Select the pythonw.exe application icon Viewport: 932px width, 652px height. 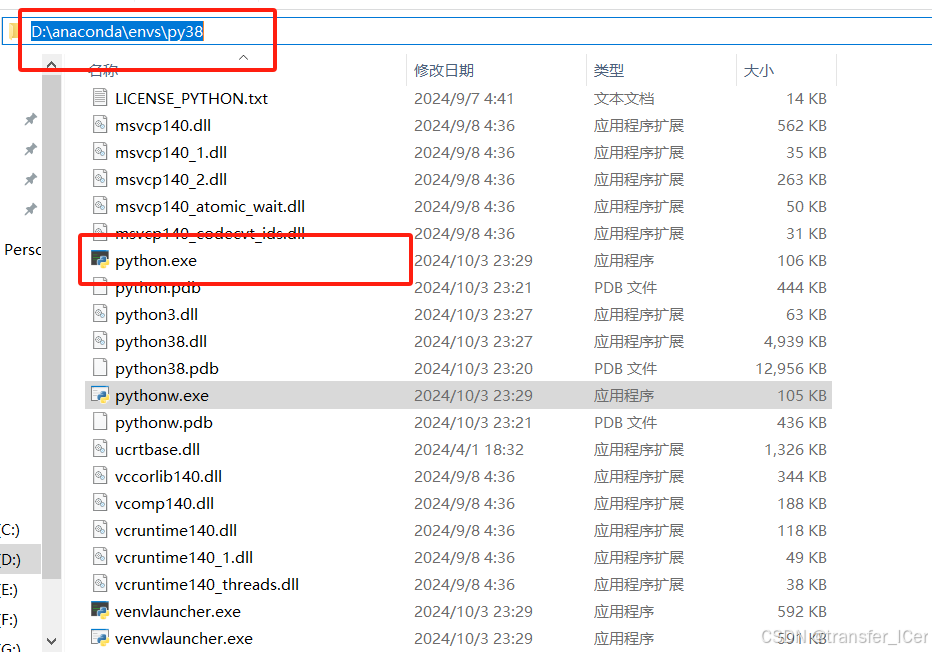[100, 395]
